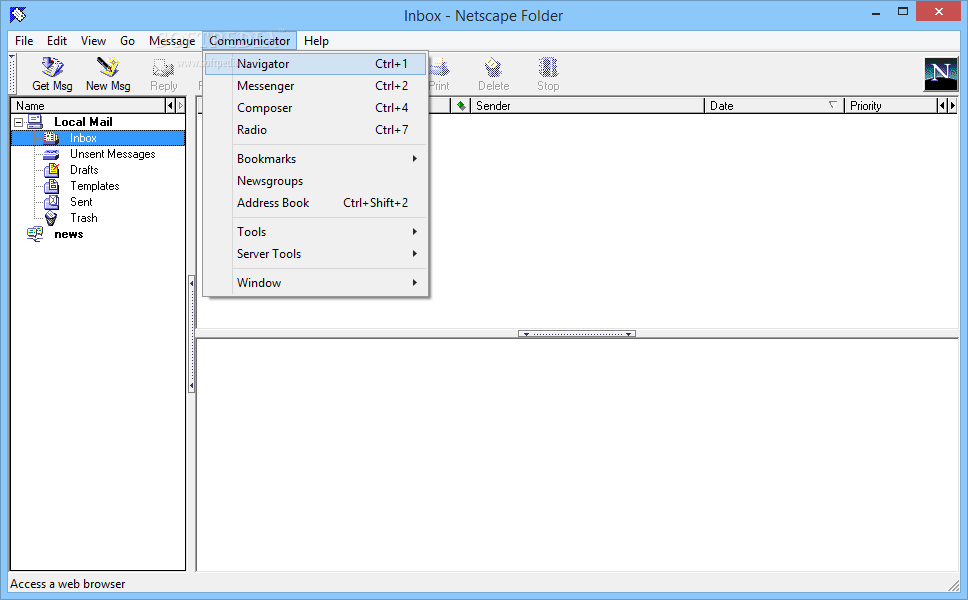Click the Reply toolbar icon

(x=162, y=72)
